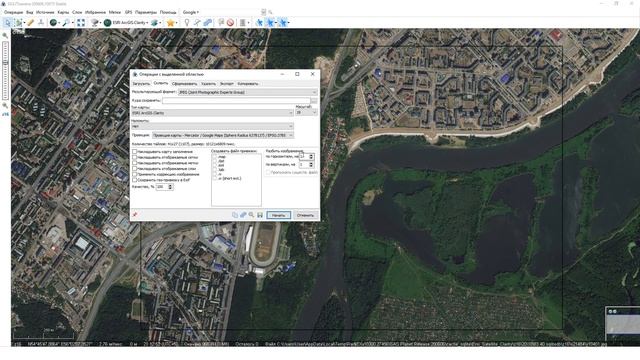Image resolution: width=640 pixels, height=360 pixels.
Task: Activate the area selection tool
Action: (x=18, y=22)
